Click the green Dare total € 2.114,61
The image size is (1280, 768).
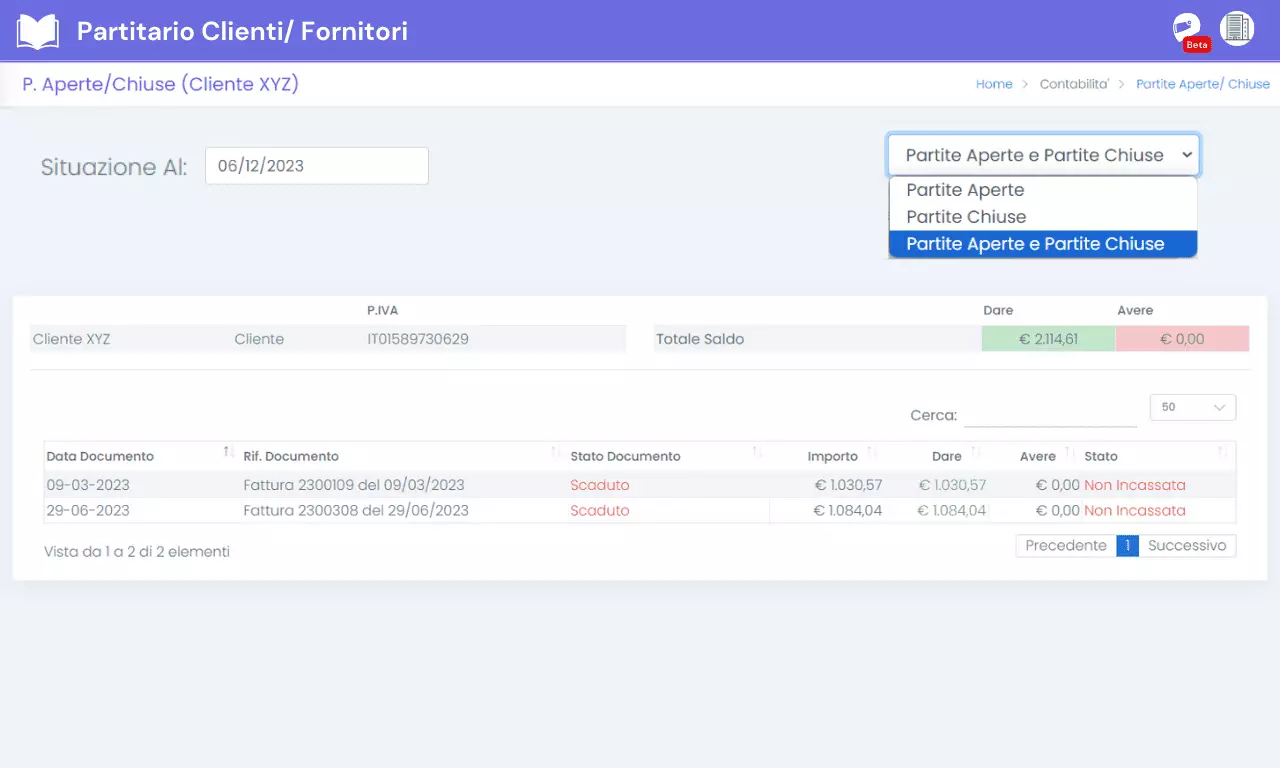click(x=1048, y=339)
